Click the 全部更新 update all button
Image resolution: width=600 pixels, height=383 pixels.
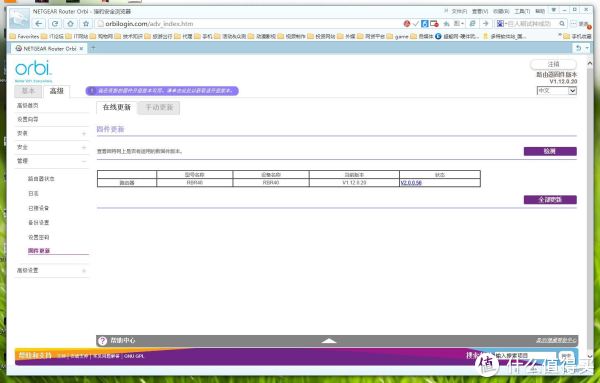550,200
